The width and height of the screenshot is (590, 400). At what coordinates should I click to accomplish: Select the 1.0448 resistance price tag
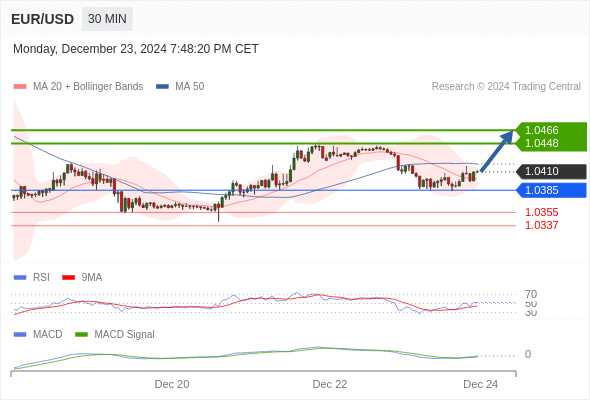pyautogui.click(x=551, y=144)
